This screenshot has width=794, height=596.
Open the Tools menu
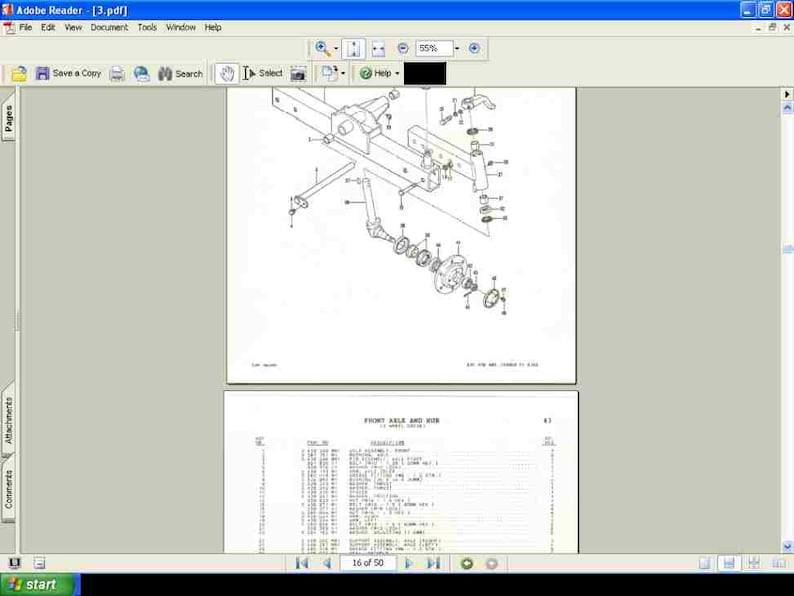147,27
